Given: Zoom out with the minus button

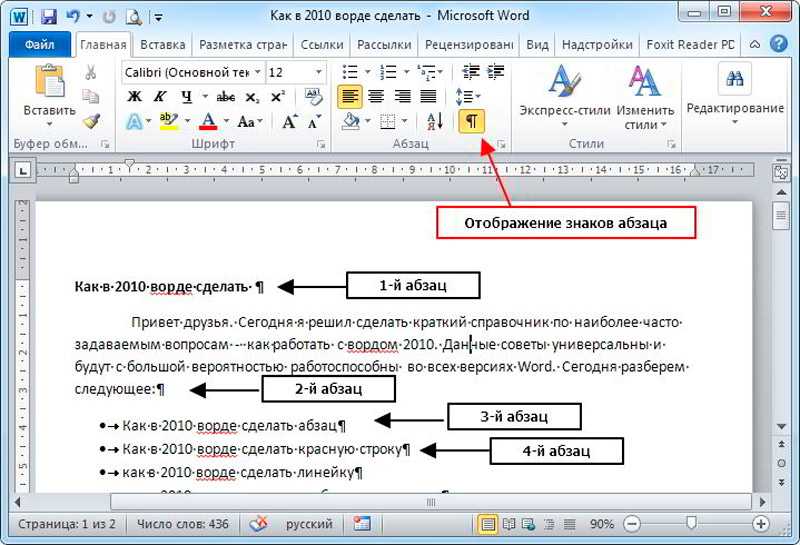Looking at the screenshot, I should coord(632,524).
